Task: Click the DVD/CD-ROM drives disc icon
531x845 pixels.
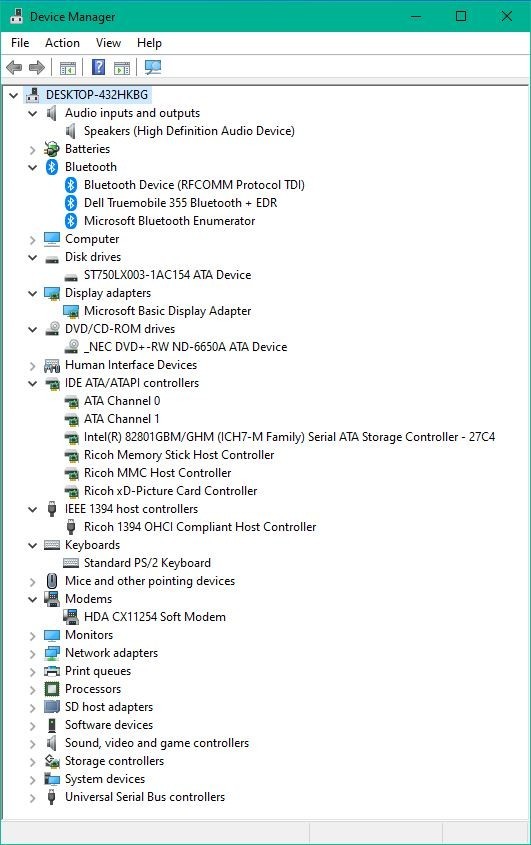Action: 52,329
